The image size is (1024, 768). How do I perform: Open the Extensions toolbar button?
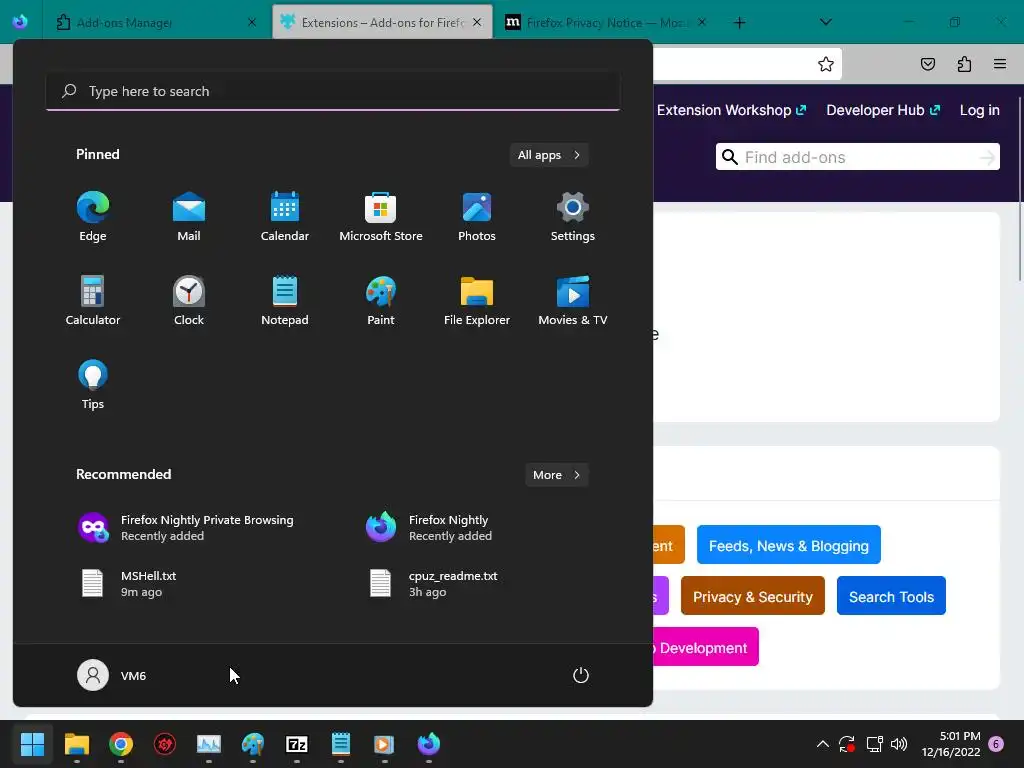964,64
